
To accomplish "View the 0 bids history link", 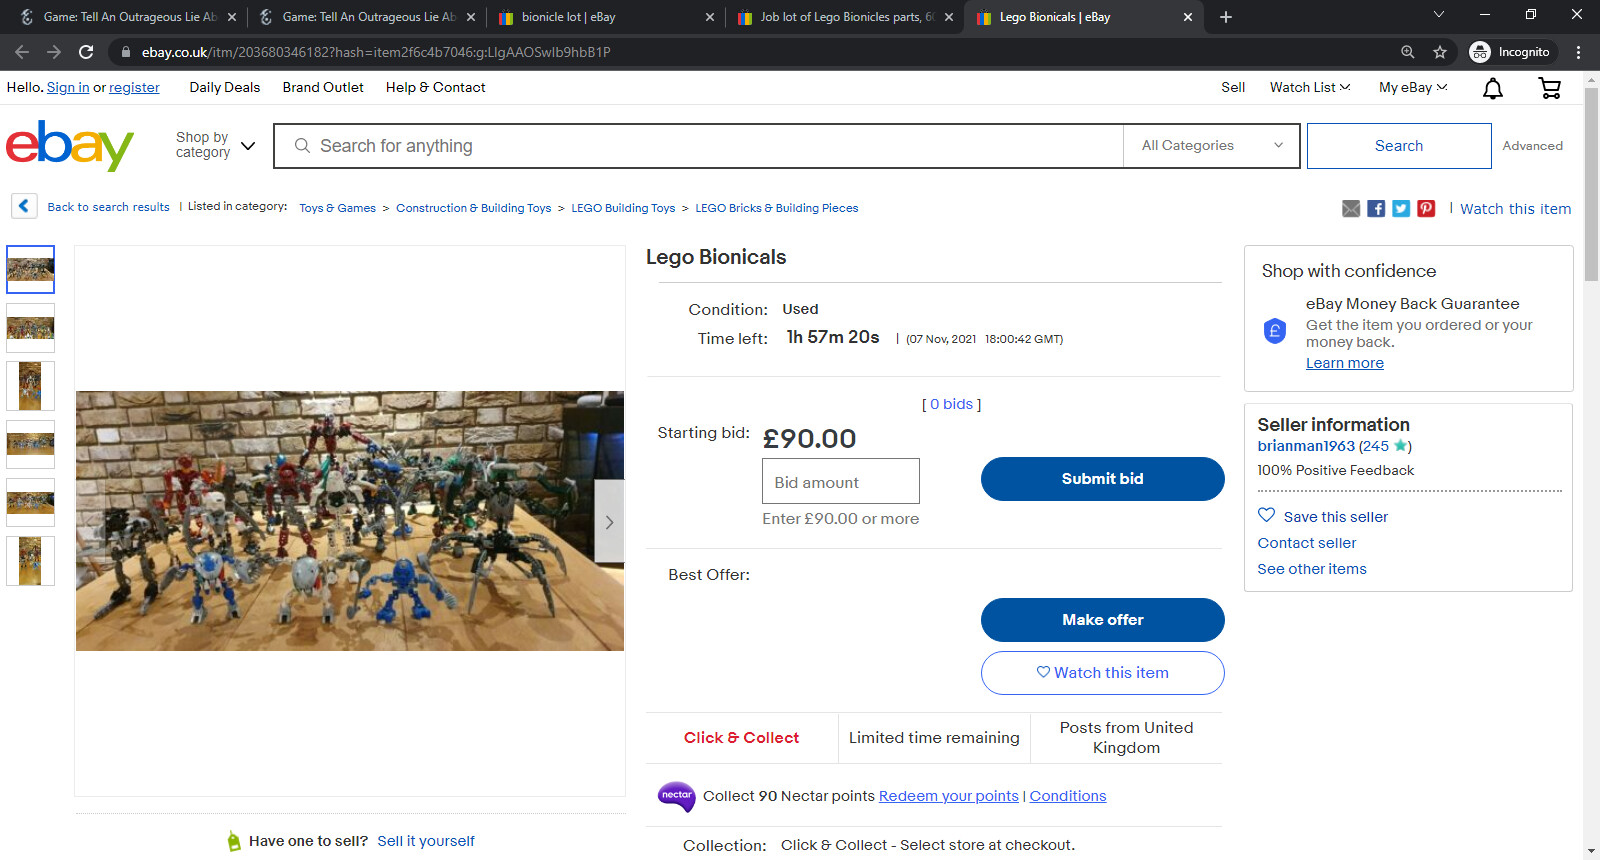I will click(x=951, y=404).
